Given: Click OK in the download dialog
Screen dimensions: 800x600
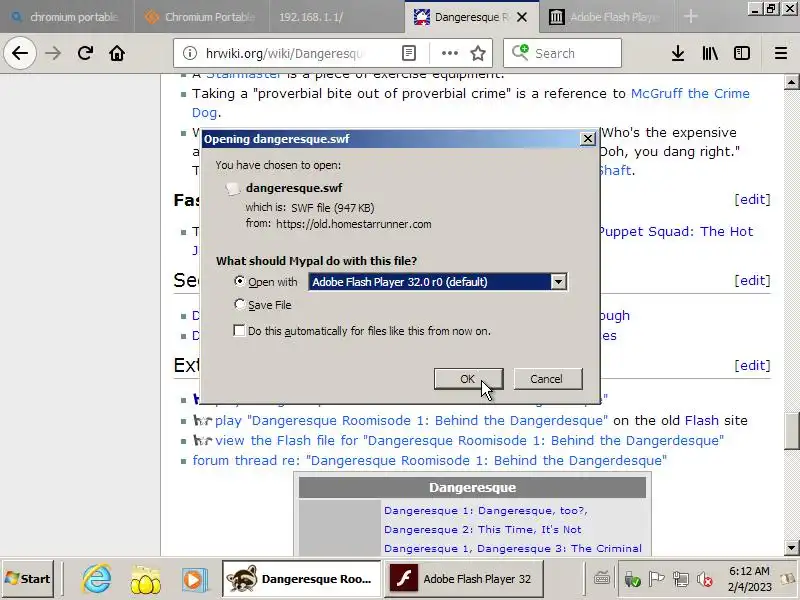Looking at the screenshot, I should pos(468,379).
